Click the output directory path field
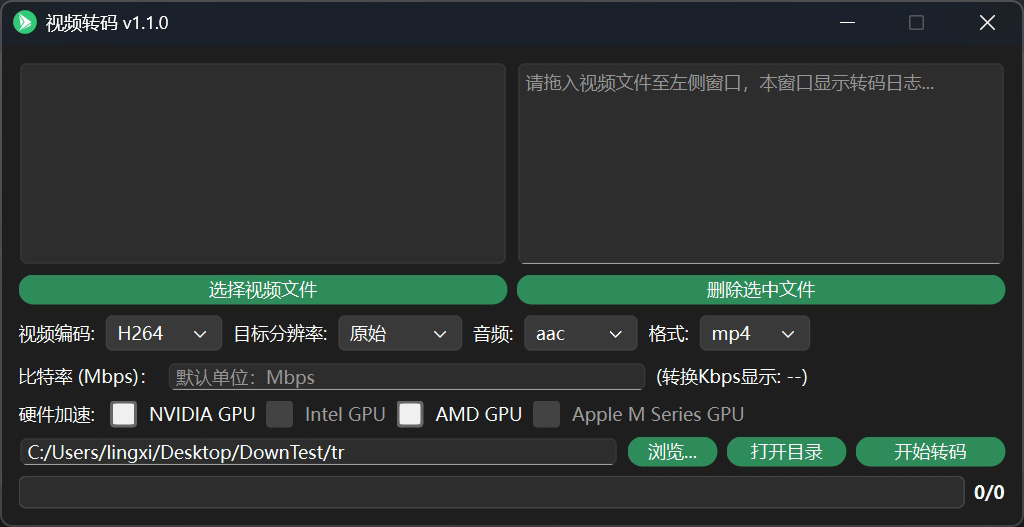 (x=318, y=452)
